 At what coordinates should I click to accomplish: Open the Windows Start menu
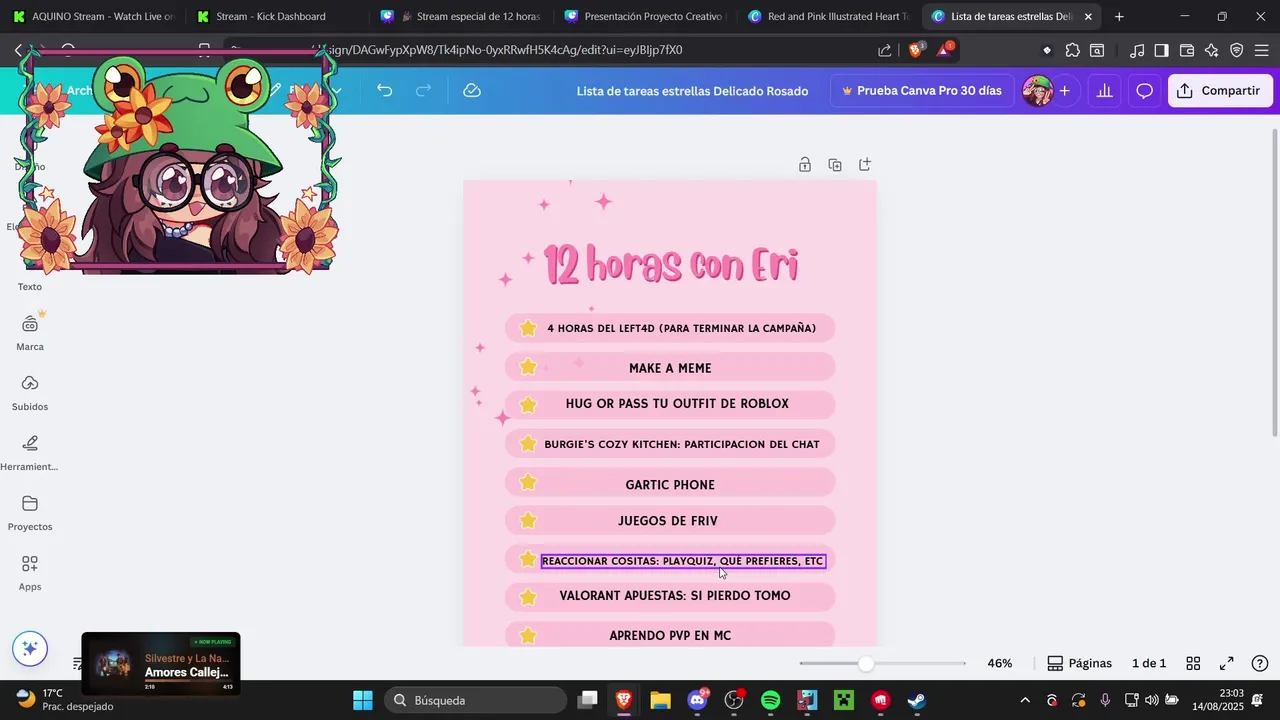click(x=363, y=700)
